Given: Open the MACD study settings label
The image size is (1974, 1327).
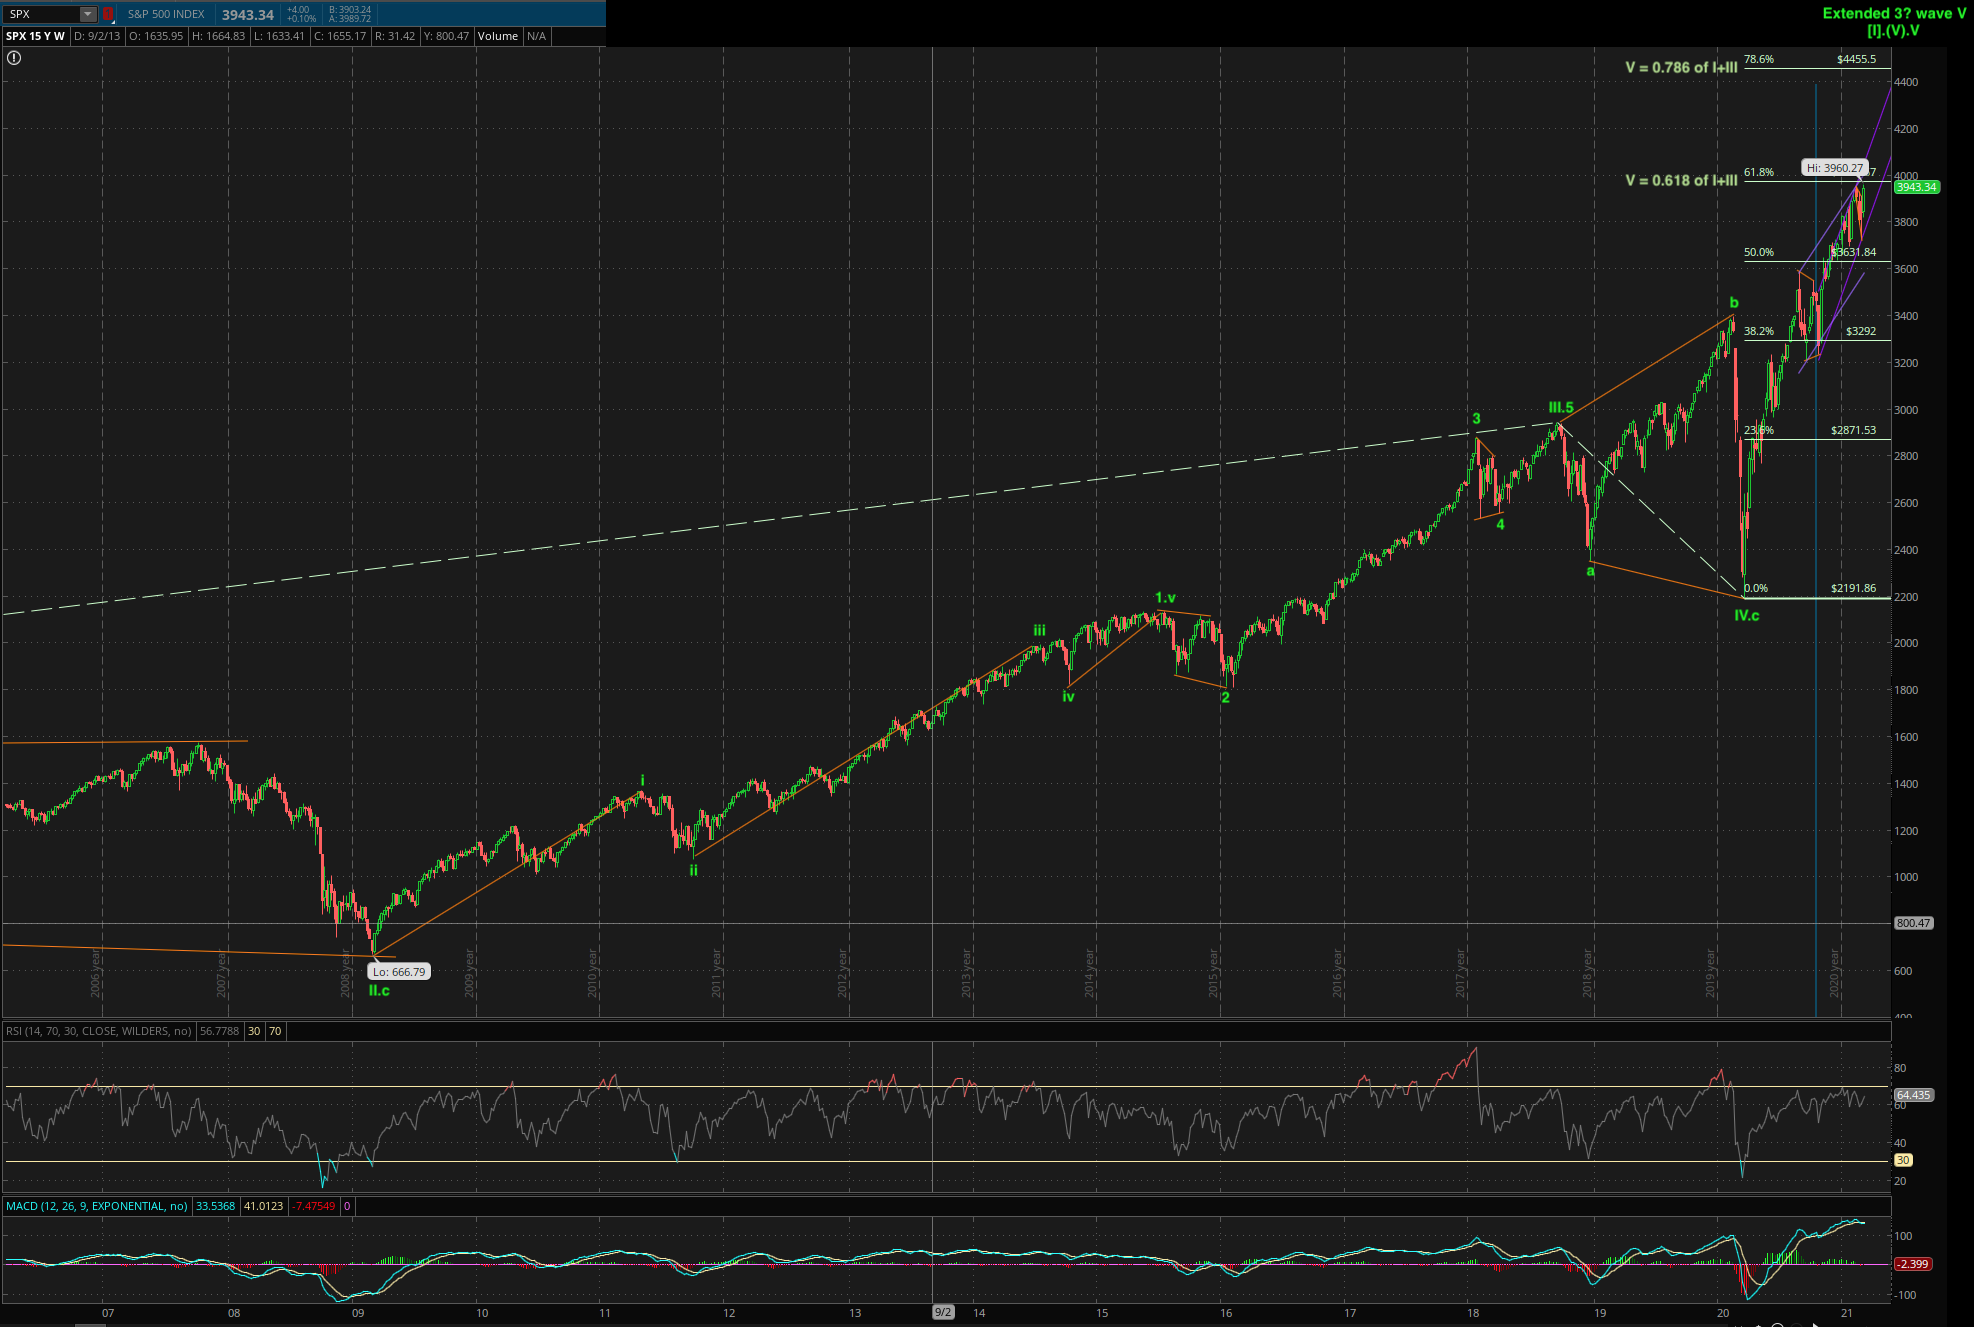Looking at the screenshot, I should tap(97, 1206).
